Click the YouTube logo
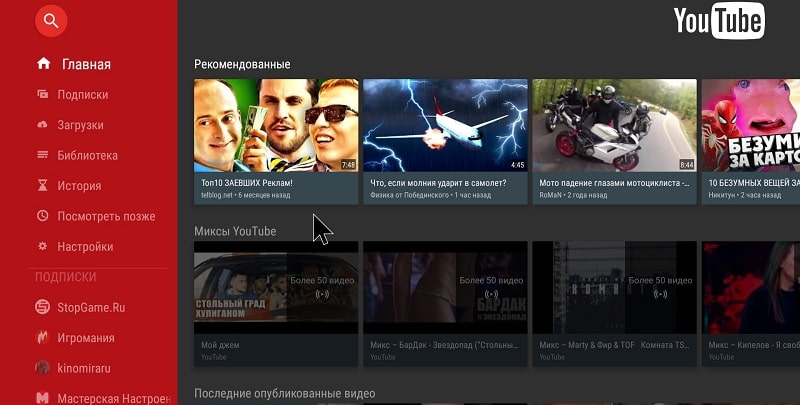The height and width of the screenshot is (405, 800). pyautogui.click(x=718, y=21)
